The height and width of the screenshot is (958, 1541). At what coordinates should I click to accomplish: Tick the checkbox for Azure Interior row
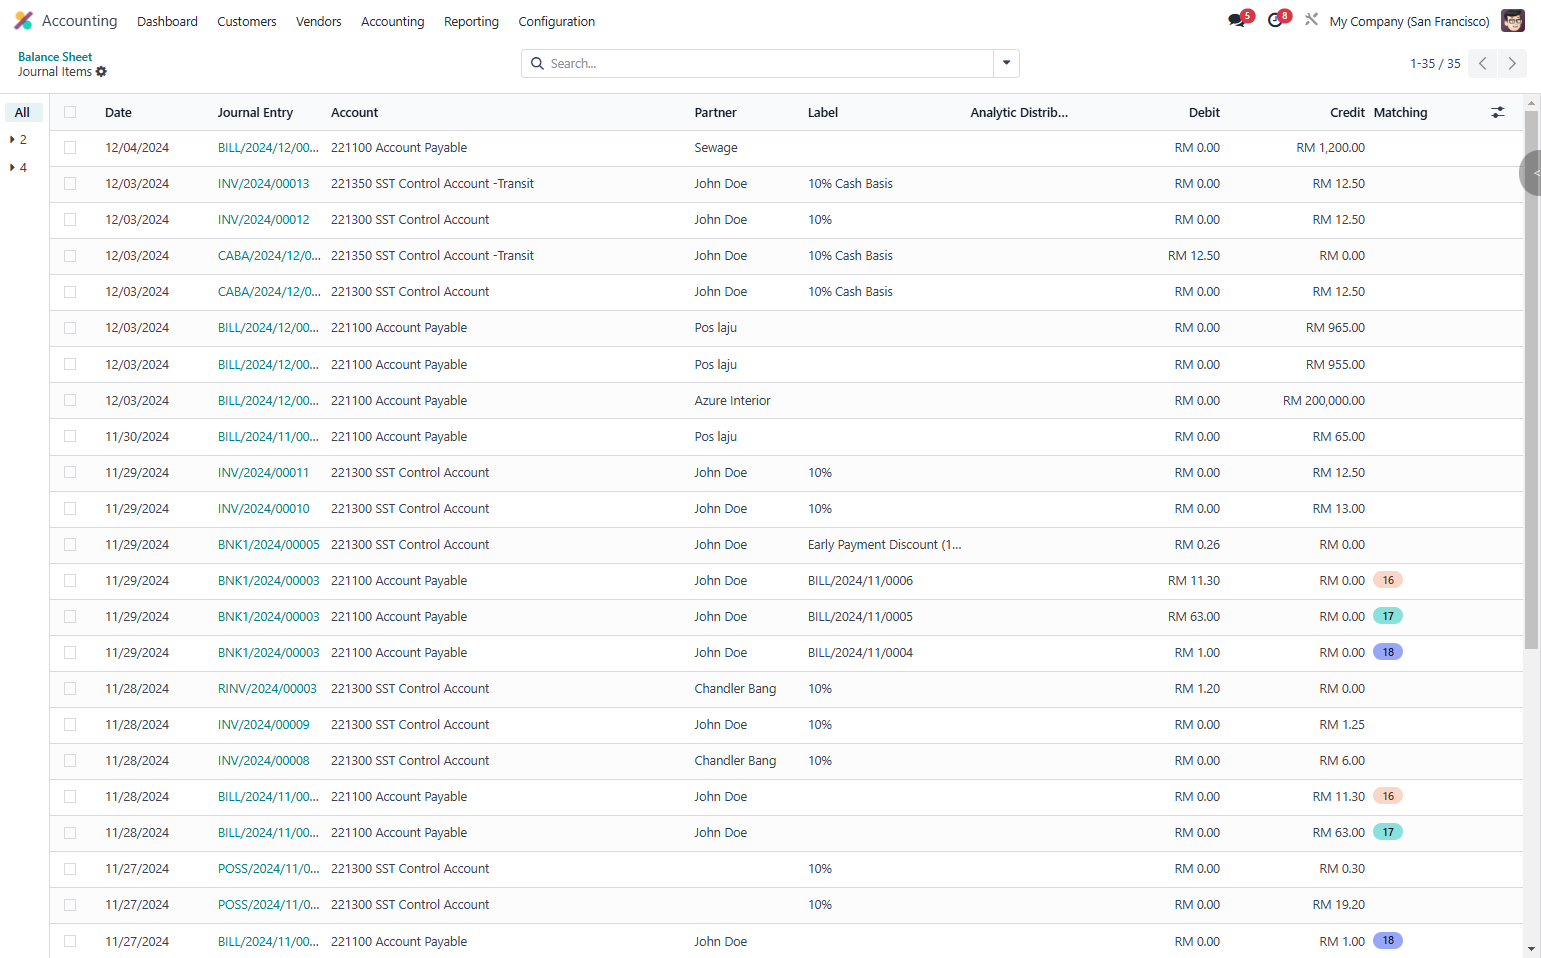click(x=70, y=400)
